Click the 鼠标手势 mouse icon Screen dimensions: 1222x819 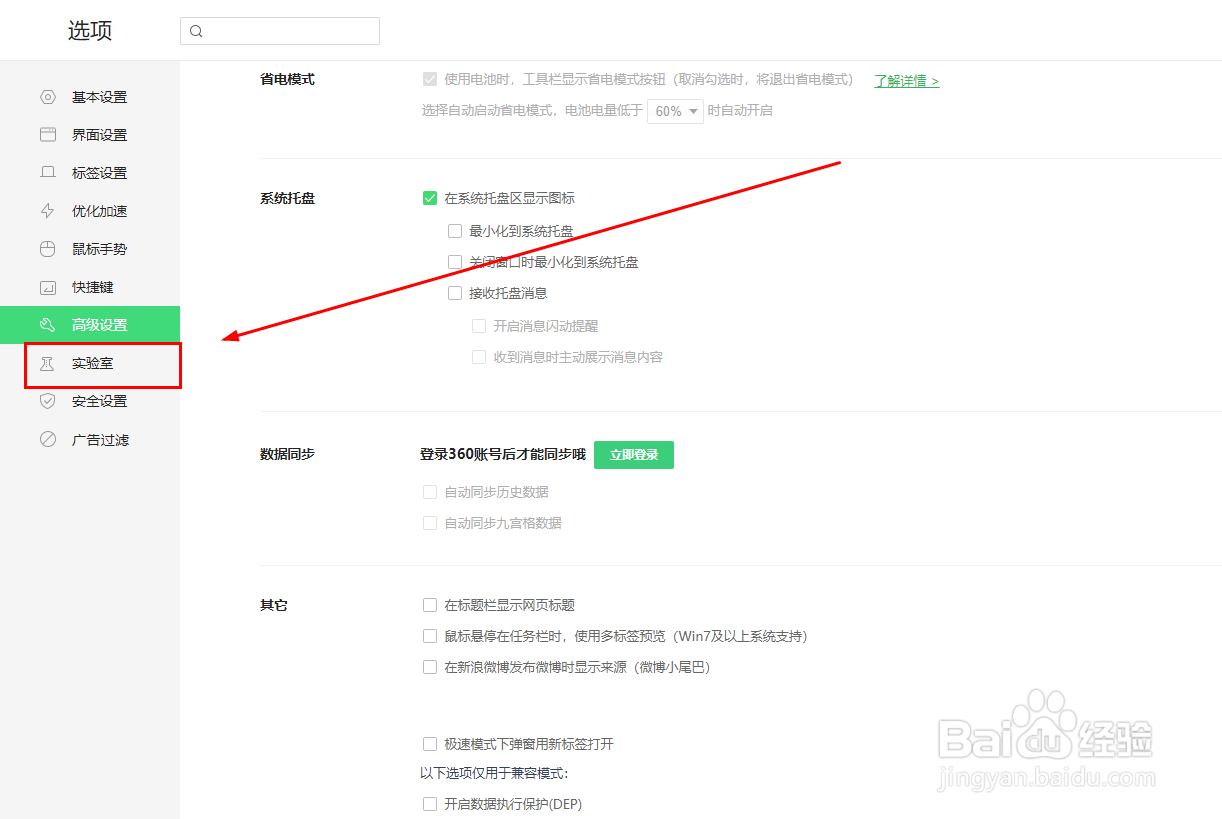[47, 249]
